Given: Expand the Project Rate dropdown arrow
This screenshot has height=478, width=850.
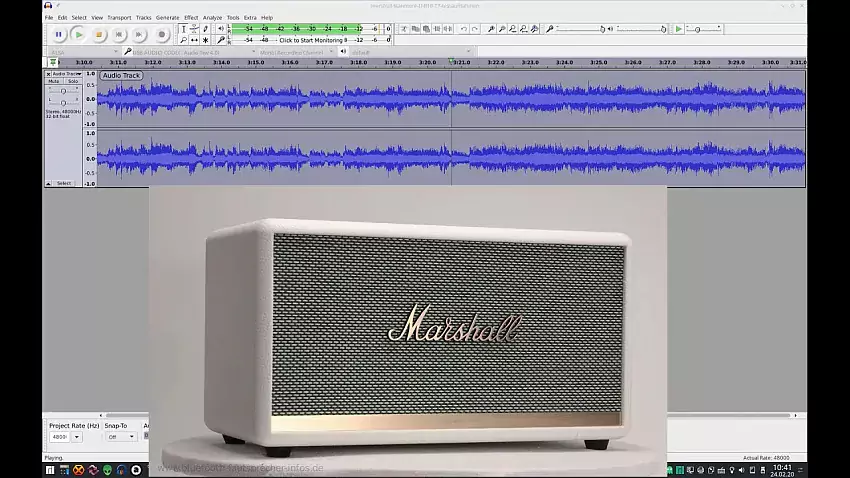Looking at the screenshot, I should (x=76, y=437).
